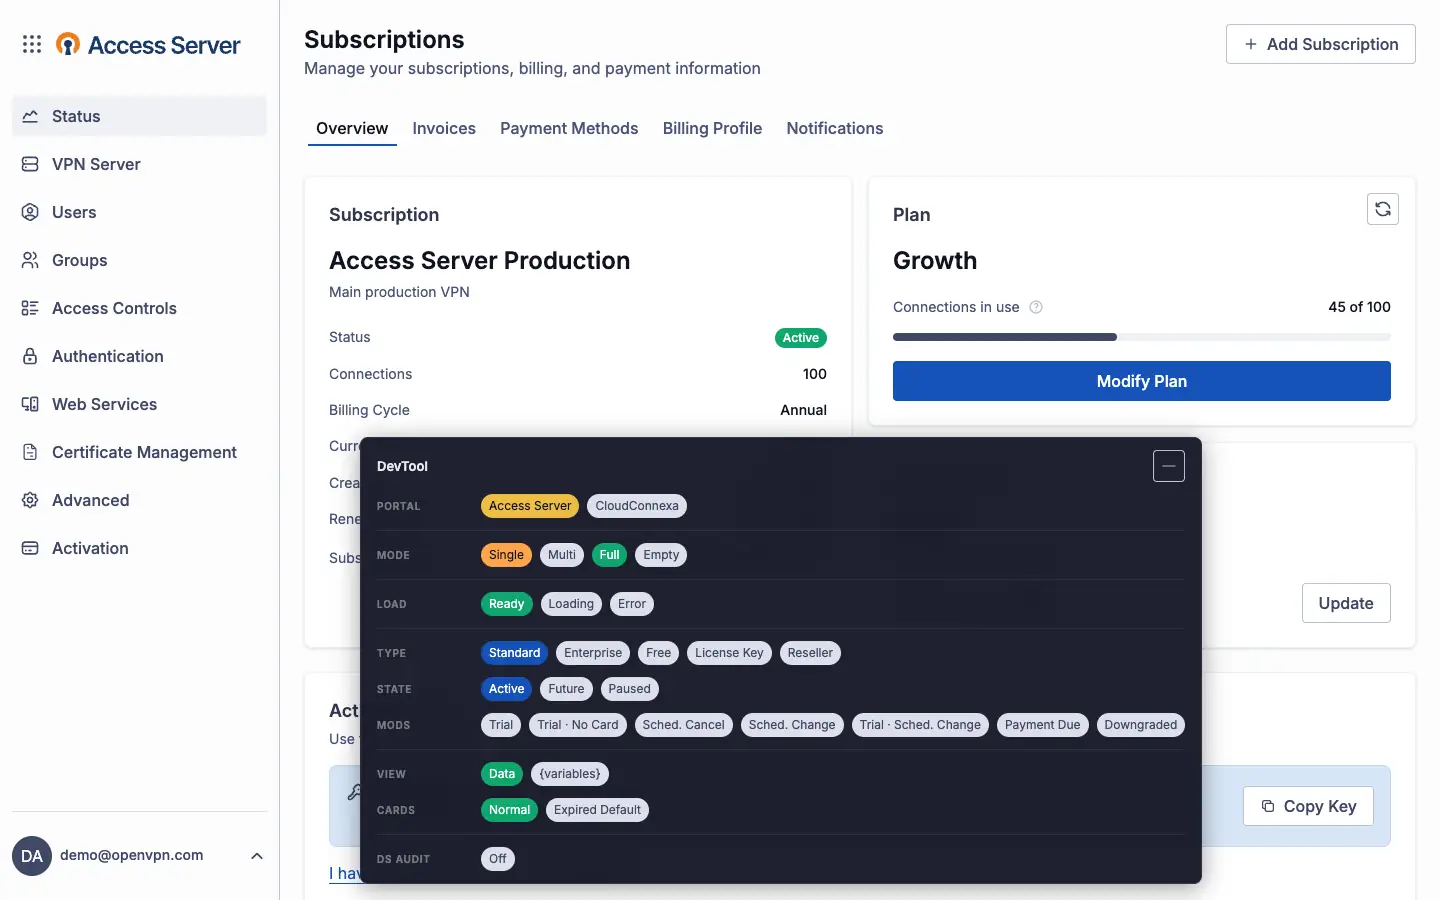This screenshot has width=1440, height=900.
Task: Click the green Active status badge
Action: pyautogui.click(x=801, y=338)
